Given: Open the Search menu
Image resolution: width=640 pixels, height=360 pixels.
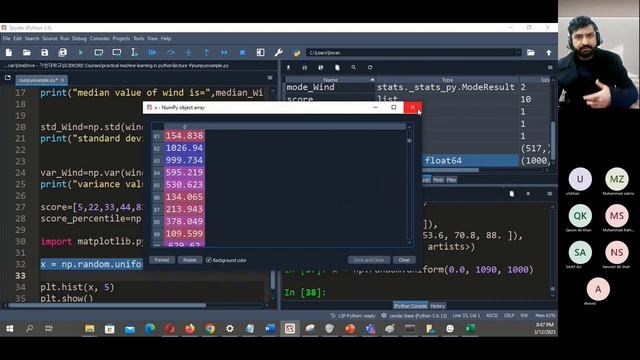Looking at the screenshot, I should tap(32, 38).
